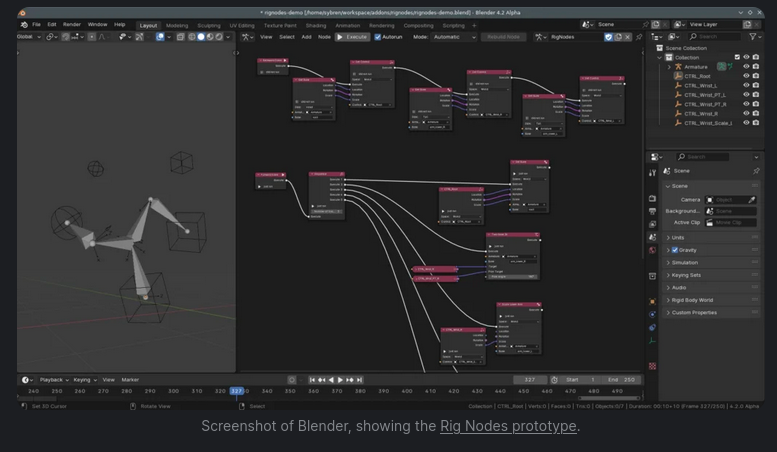Jump to the timeline end frame
The image size is (777, 452).
(360, 380)
